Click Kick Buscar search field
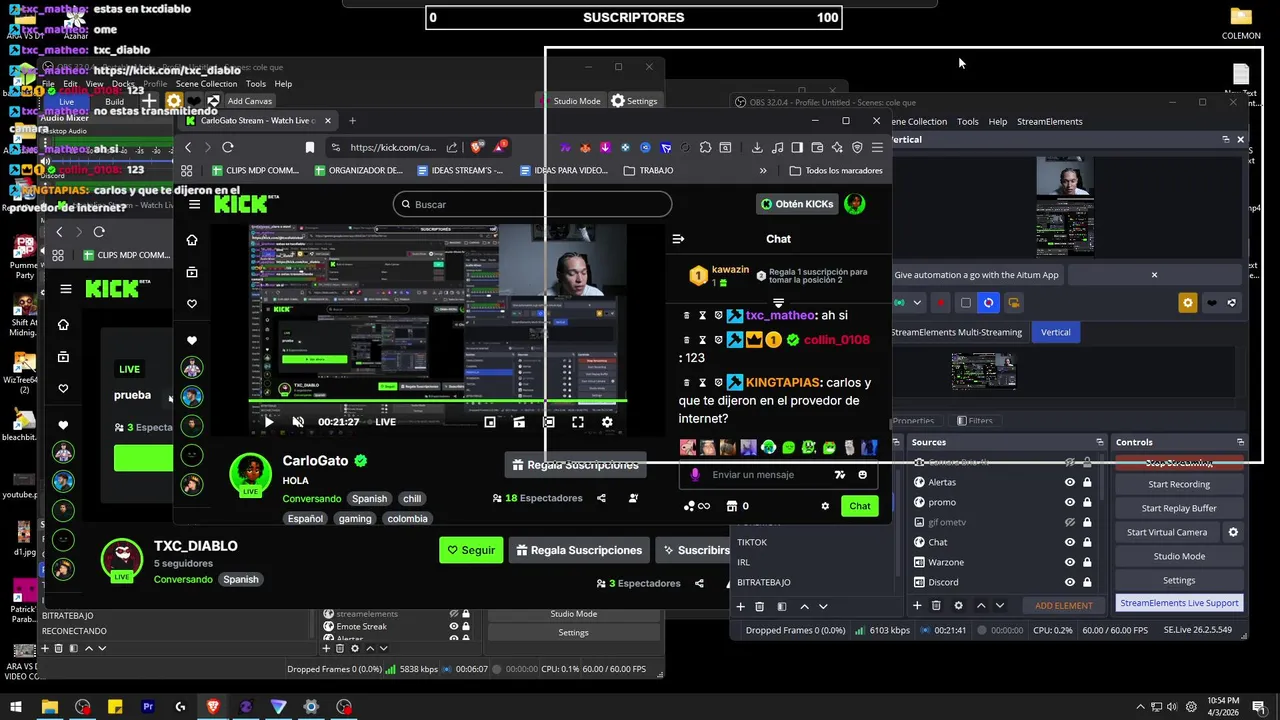 tap(532, 204)
